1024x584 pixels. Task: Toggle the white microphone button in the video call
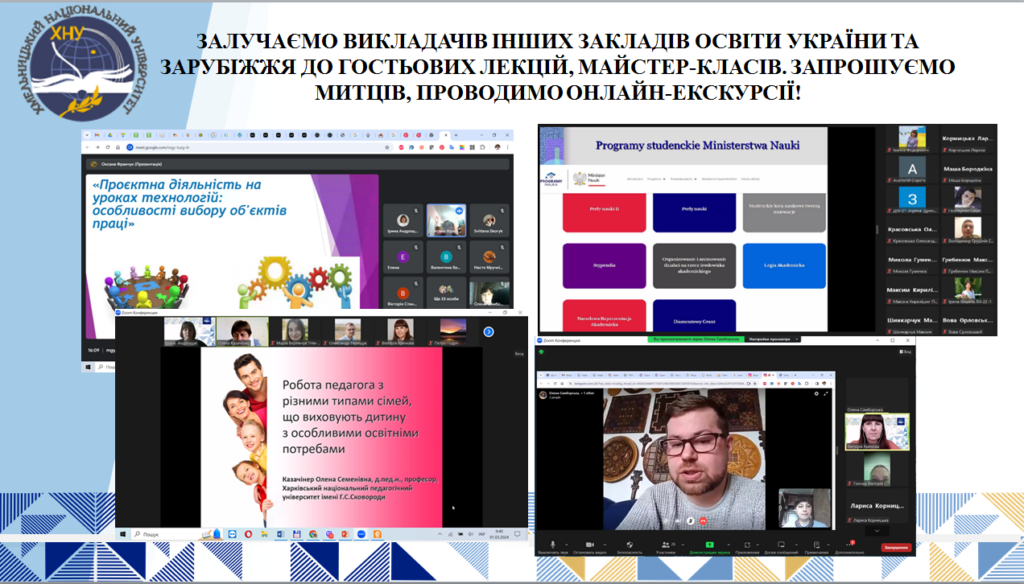pos(690,521)
